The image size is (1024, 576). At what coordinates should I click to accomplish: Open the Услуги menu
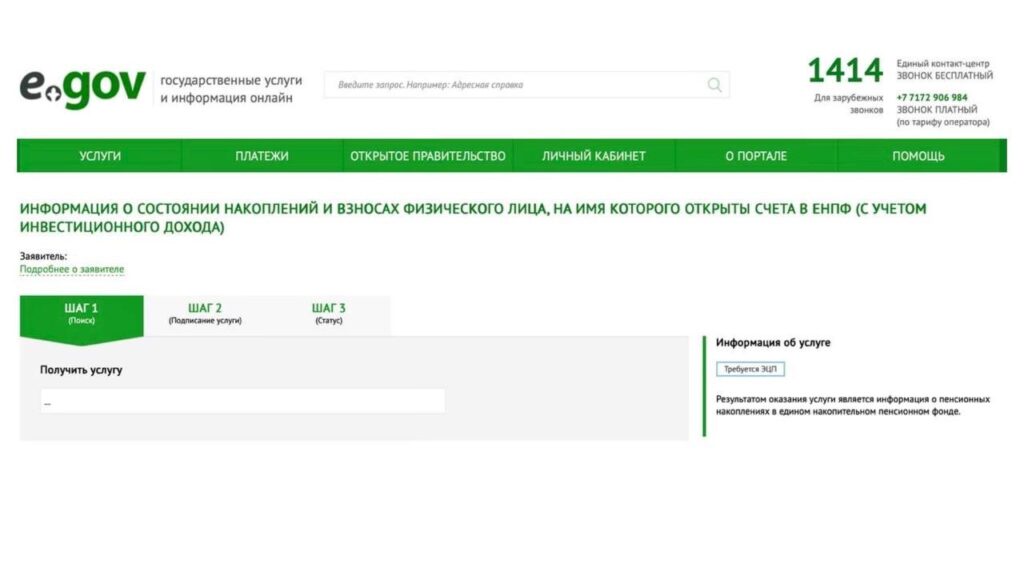click(100, 156)
